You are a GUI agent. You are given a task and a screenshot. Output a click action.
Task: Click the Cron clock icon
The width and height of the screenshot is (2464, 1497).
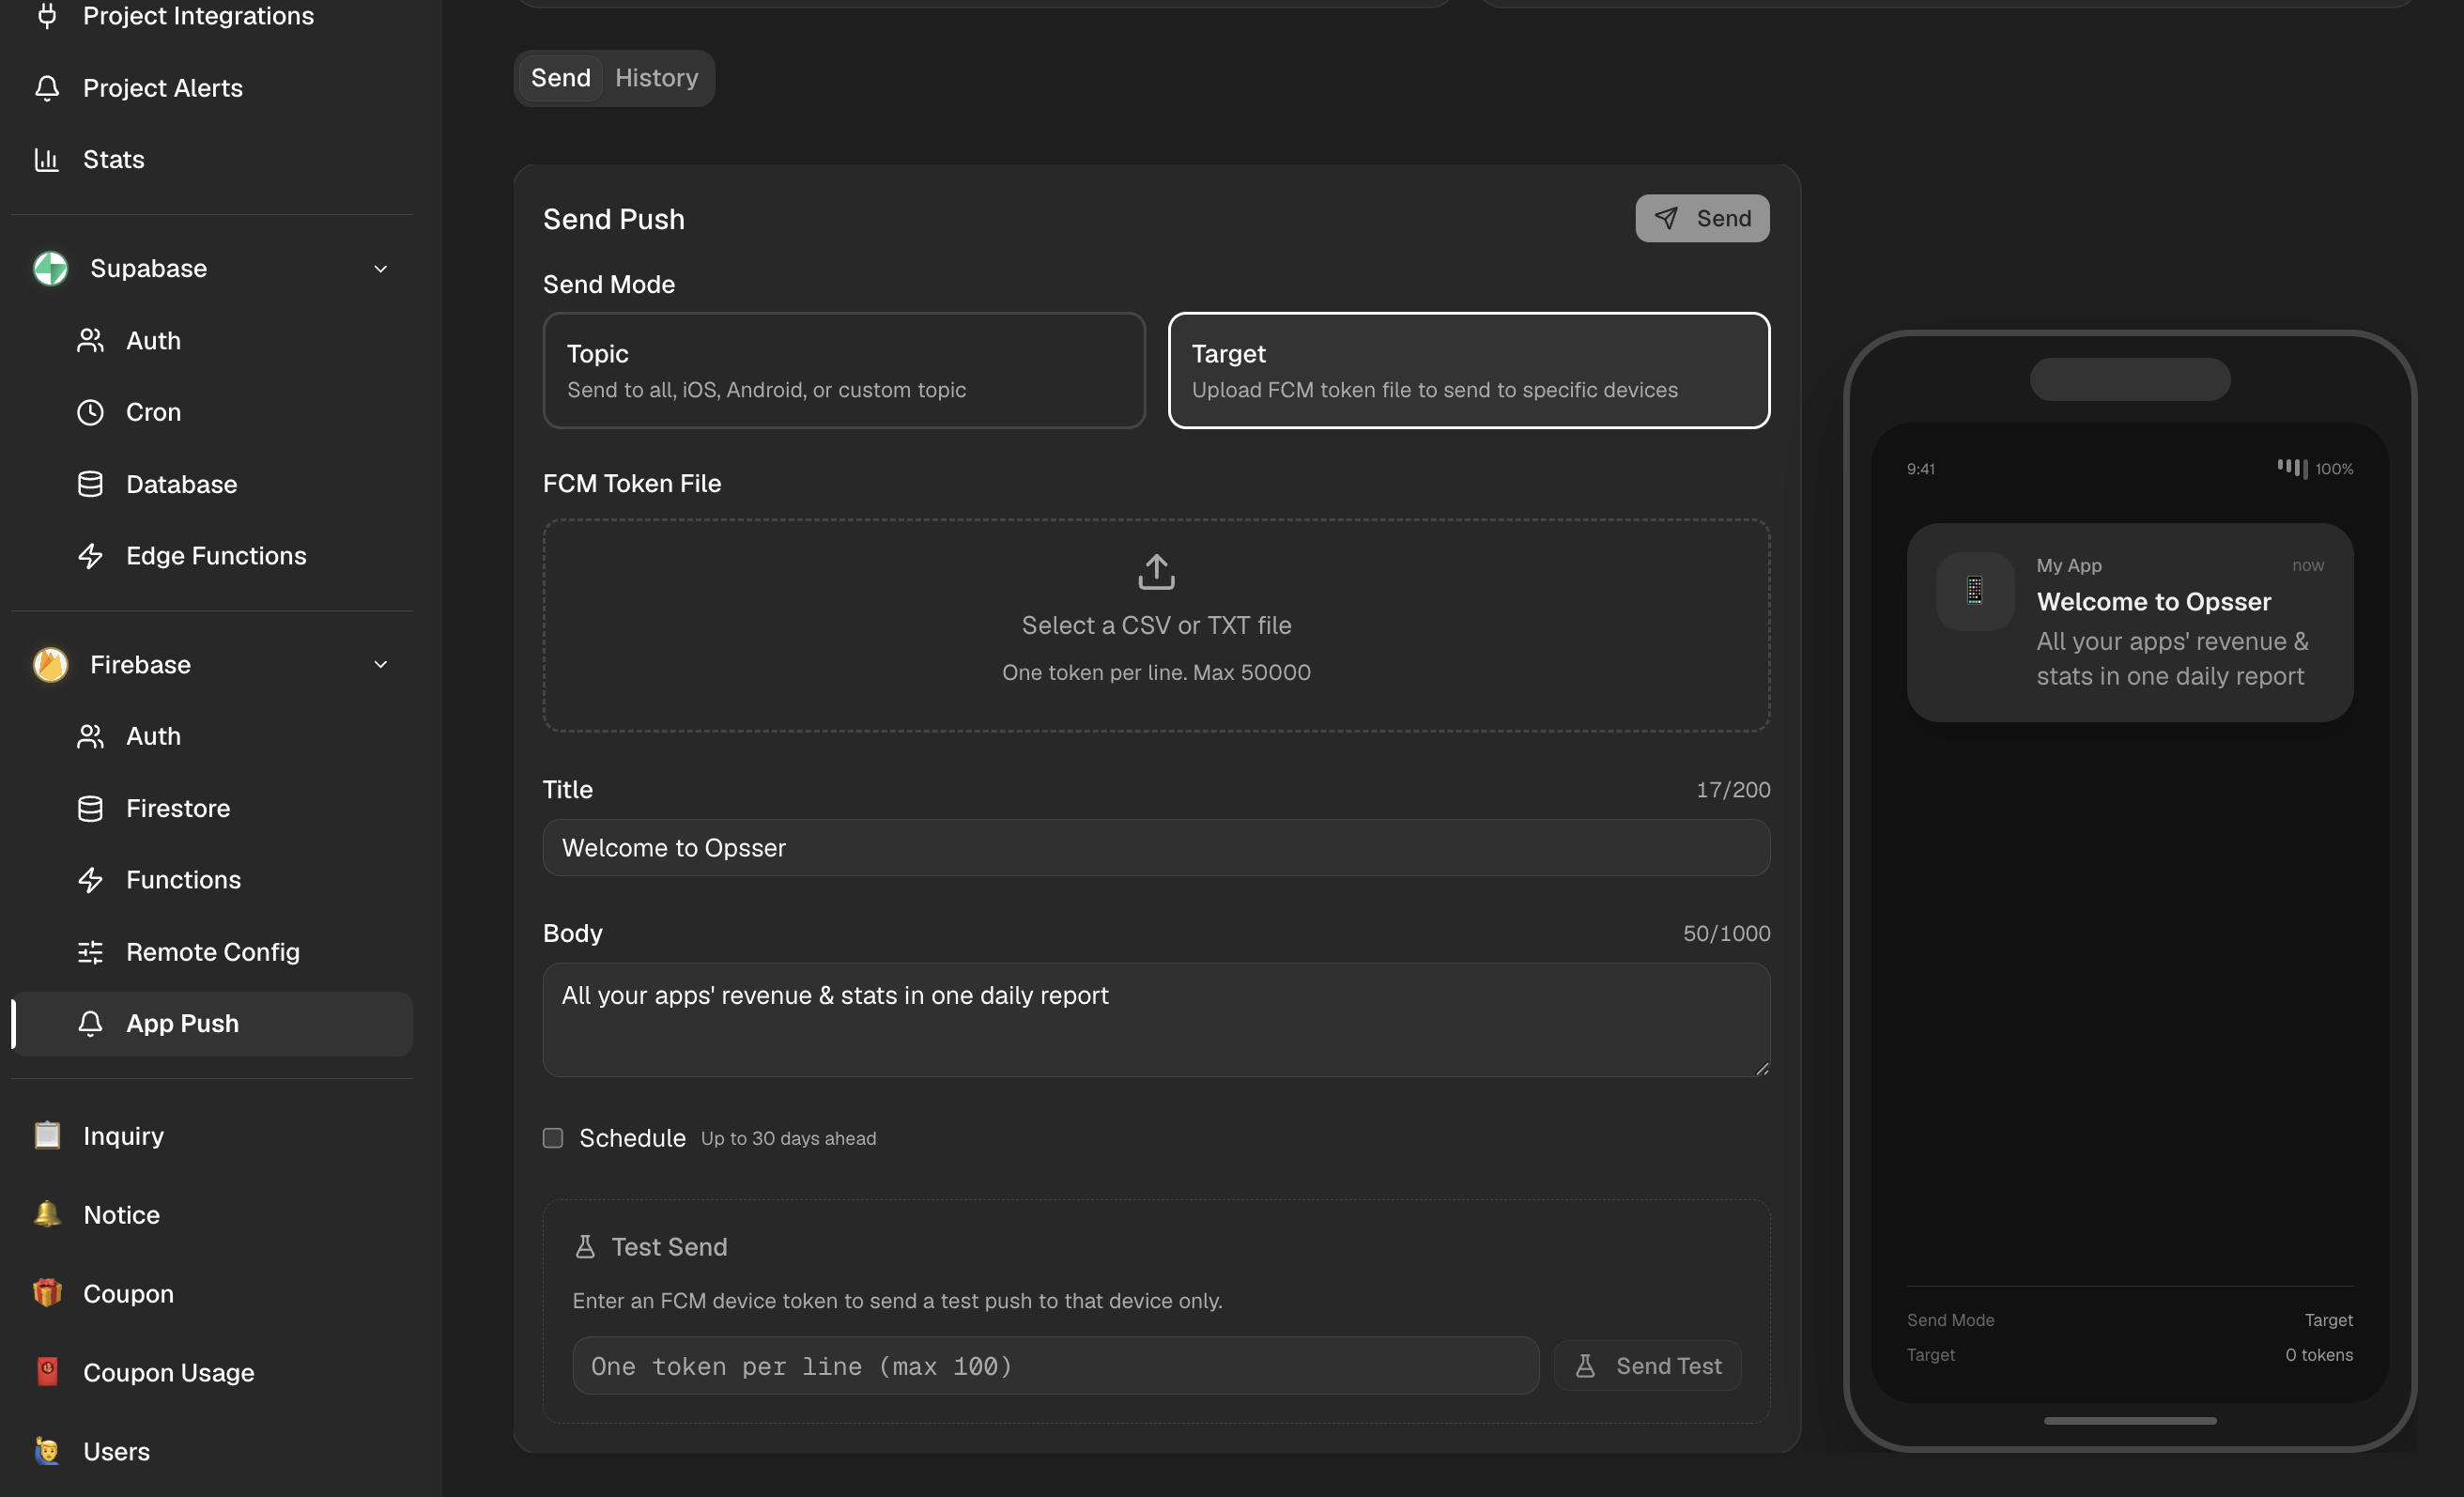click(90, 412)
